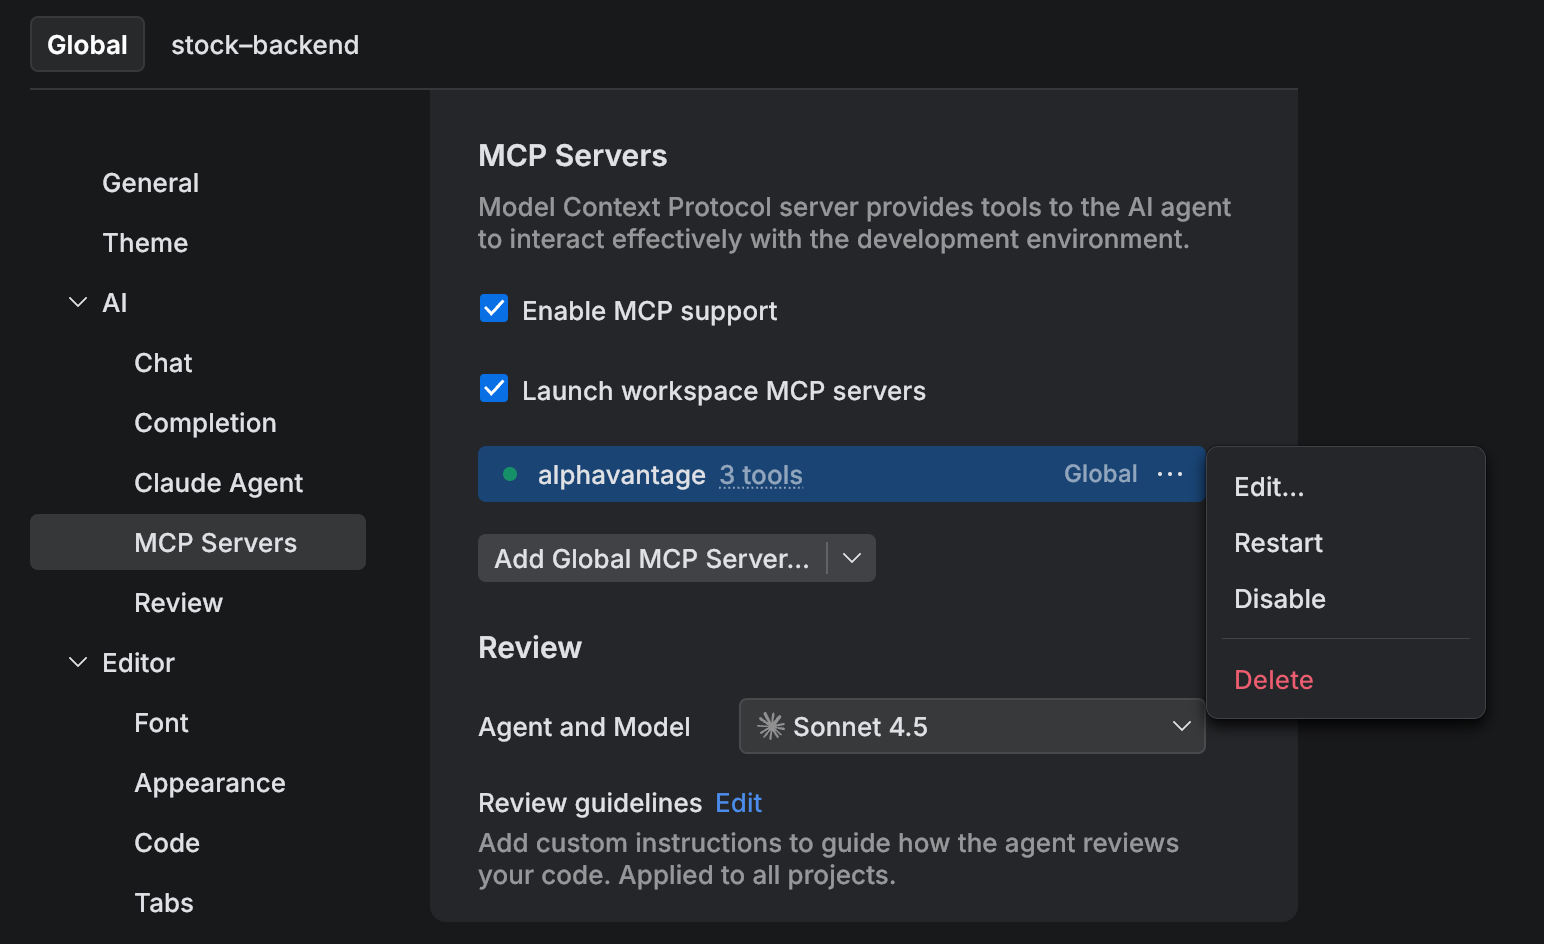Disable the Enable MCP support checkbox
1544x944 pixels.
[x=493, y=309]
